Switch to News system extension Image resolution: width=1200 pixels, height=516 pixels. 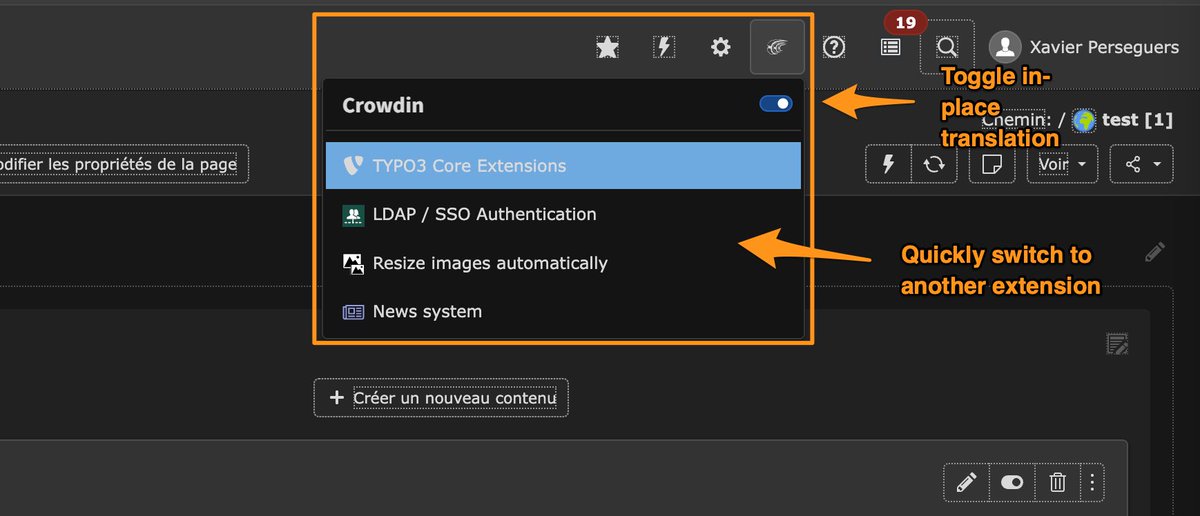(x=563, y=311)
